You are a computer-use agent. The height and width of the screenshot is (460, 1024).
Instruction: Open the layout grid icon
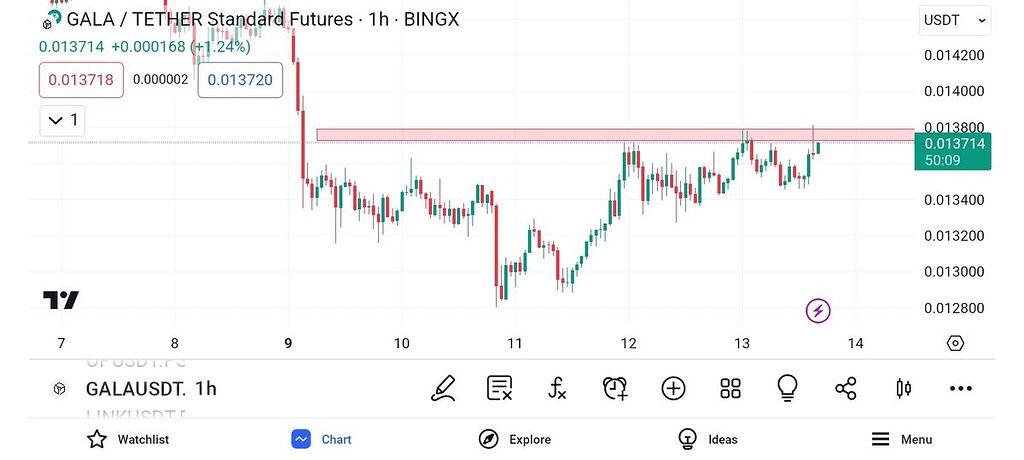pyautogui.click(x=730, y=388)
